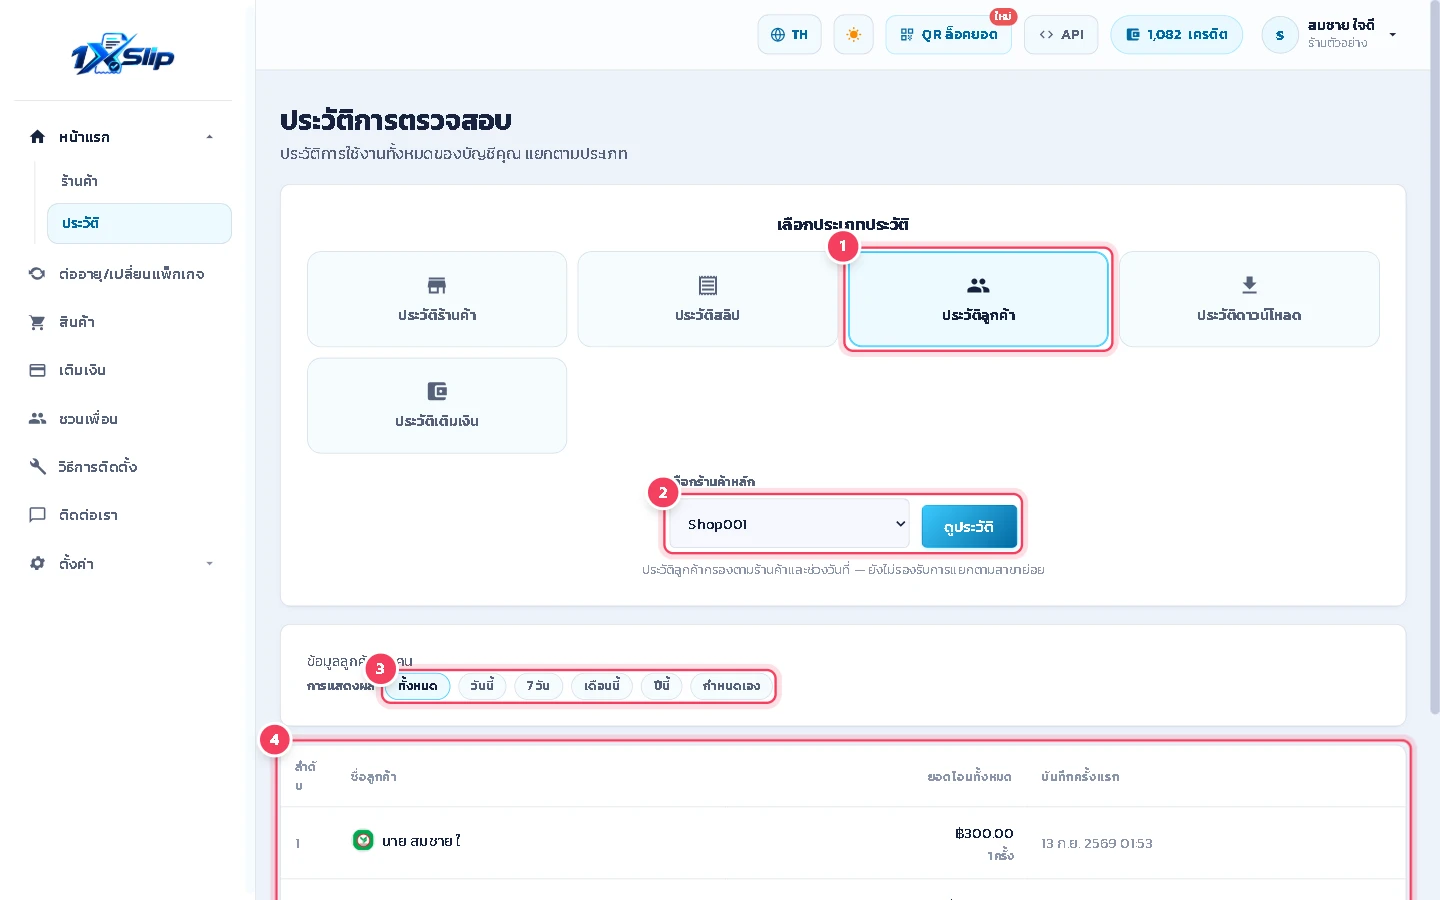Collapse the หน้าแรก sidebar section arrow
The height and width of the screenshot is (900, 1440).
click(x=209, y=137)
